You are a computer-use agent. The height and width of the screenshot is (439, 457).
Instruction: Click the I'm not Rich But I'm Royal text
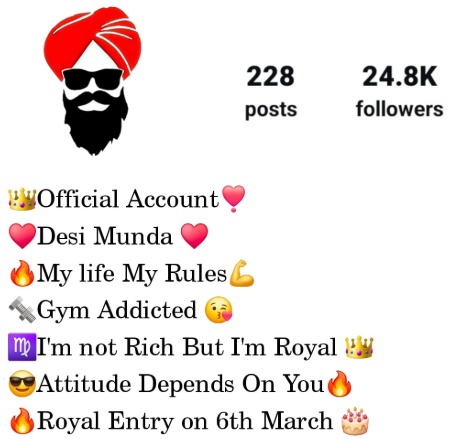186,347
